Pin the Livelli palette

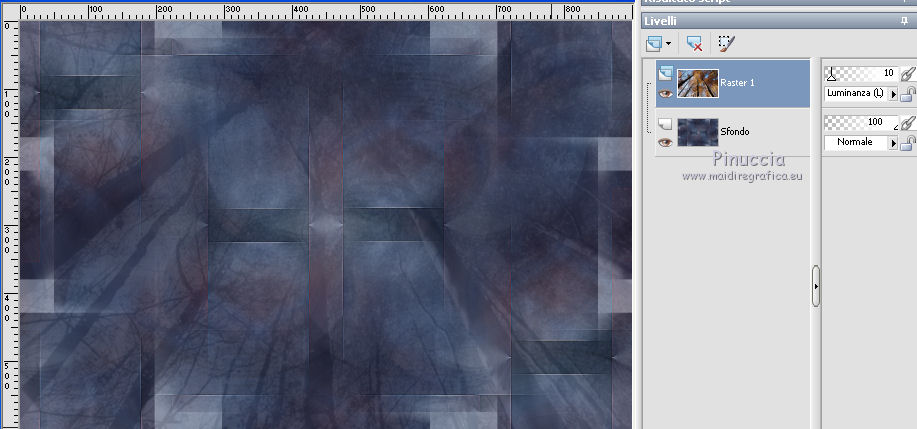point(905,22)
